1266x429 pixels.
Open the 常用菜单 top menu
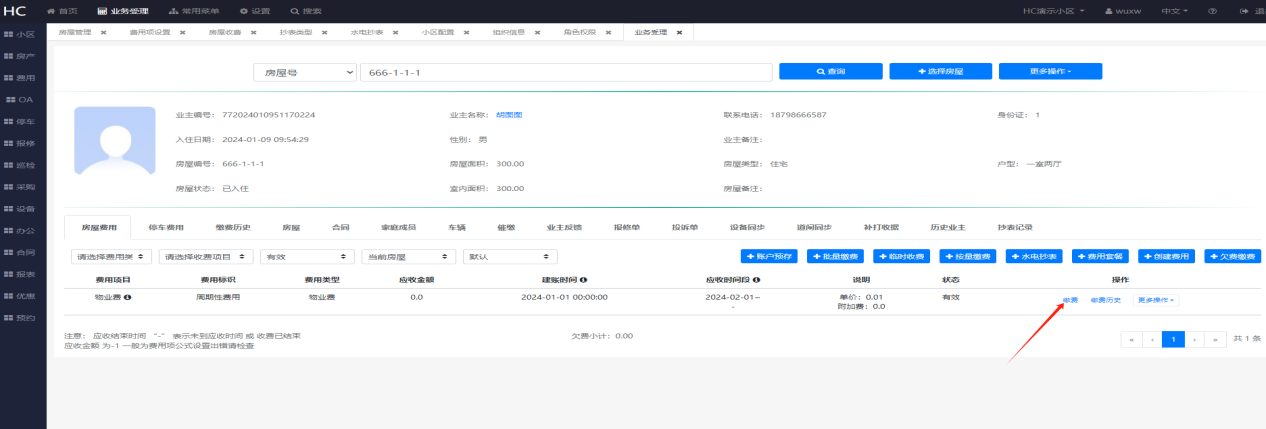coord(193,10)
